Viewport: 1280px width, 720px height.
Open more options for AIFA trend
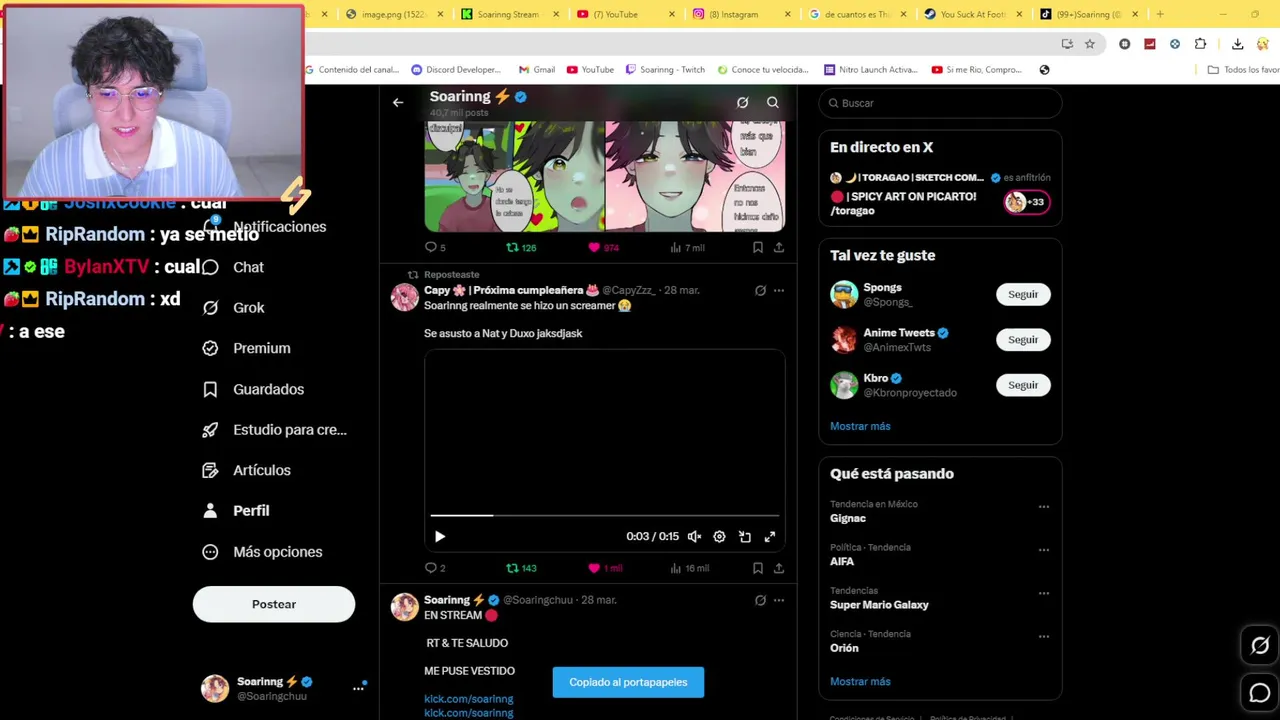[1043, 550]
